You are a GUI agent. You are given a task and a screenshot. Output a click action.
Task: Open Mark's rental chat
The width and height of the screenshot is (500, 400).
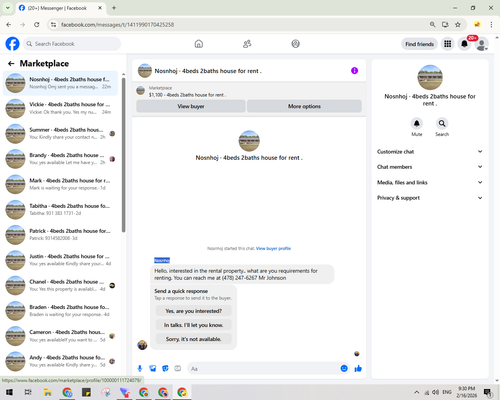[60, 184]
